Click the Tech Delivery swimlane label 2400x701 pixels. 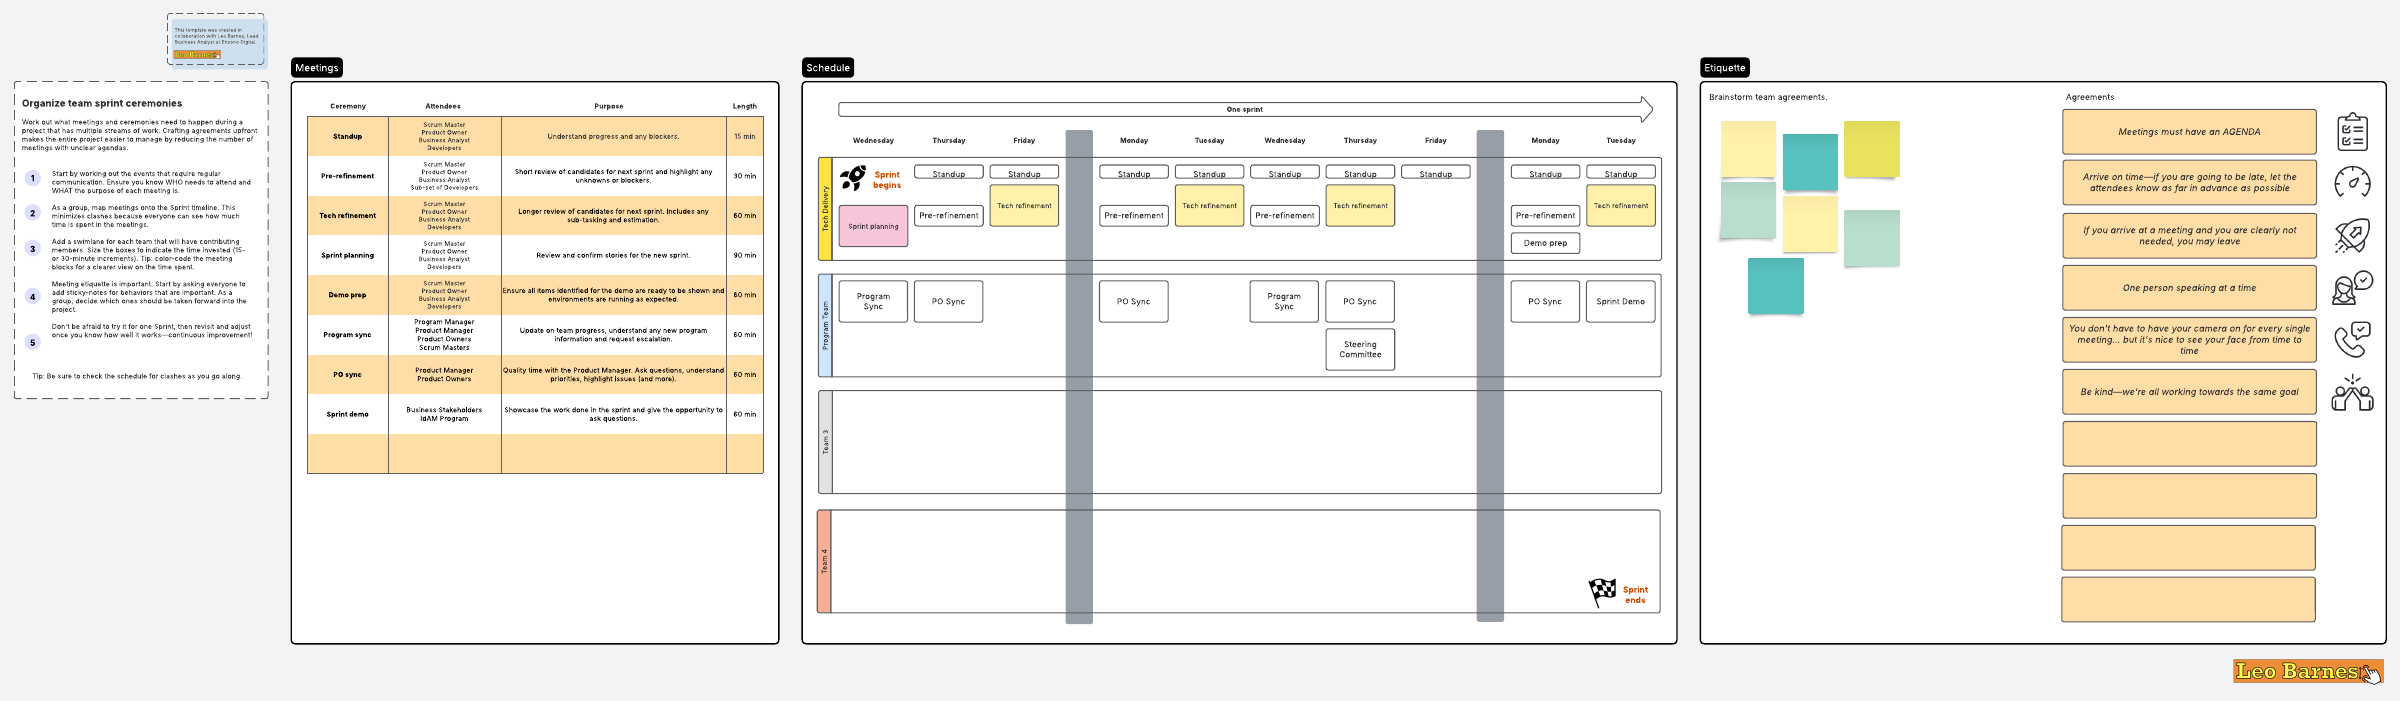click(825, 209)
